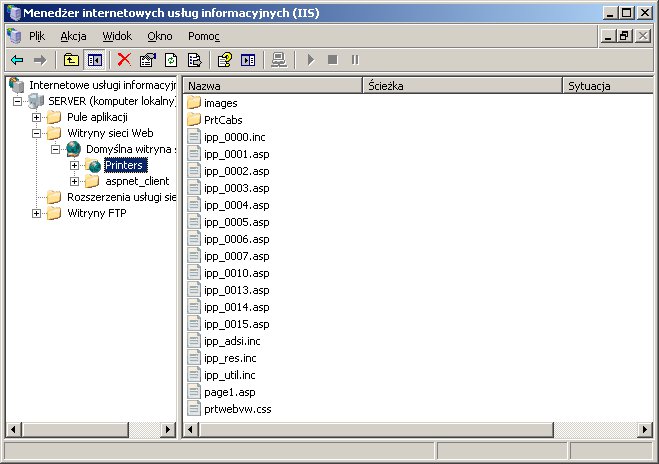
Task: Open Properties via toolbar icon
Action: click(148, 60)
